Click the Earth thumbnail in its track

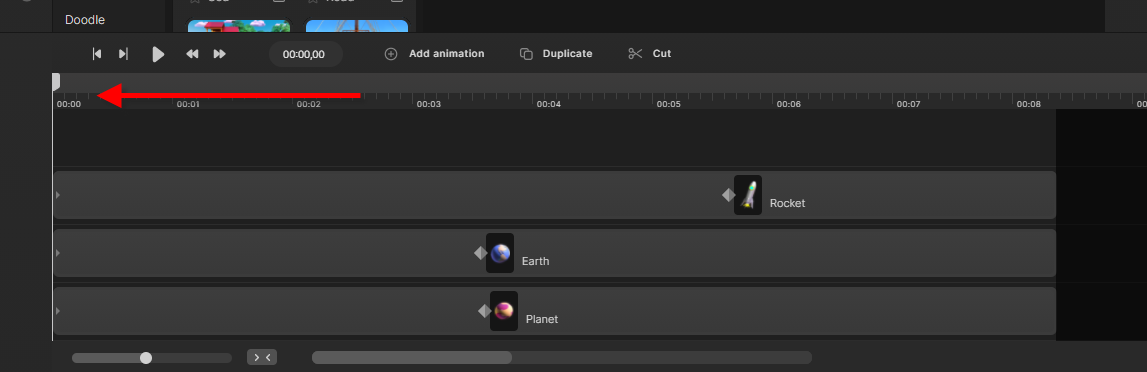pos(500,253)
